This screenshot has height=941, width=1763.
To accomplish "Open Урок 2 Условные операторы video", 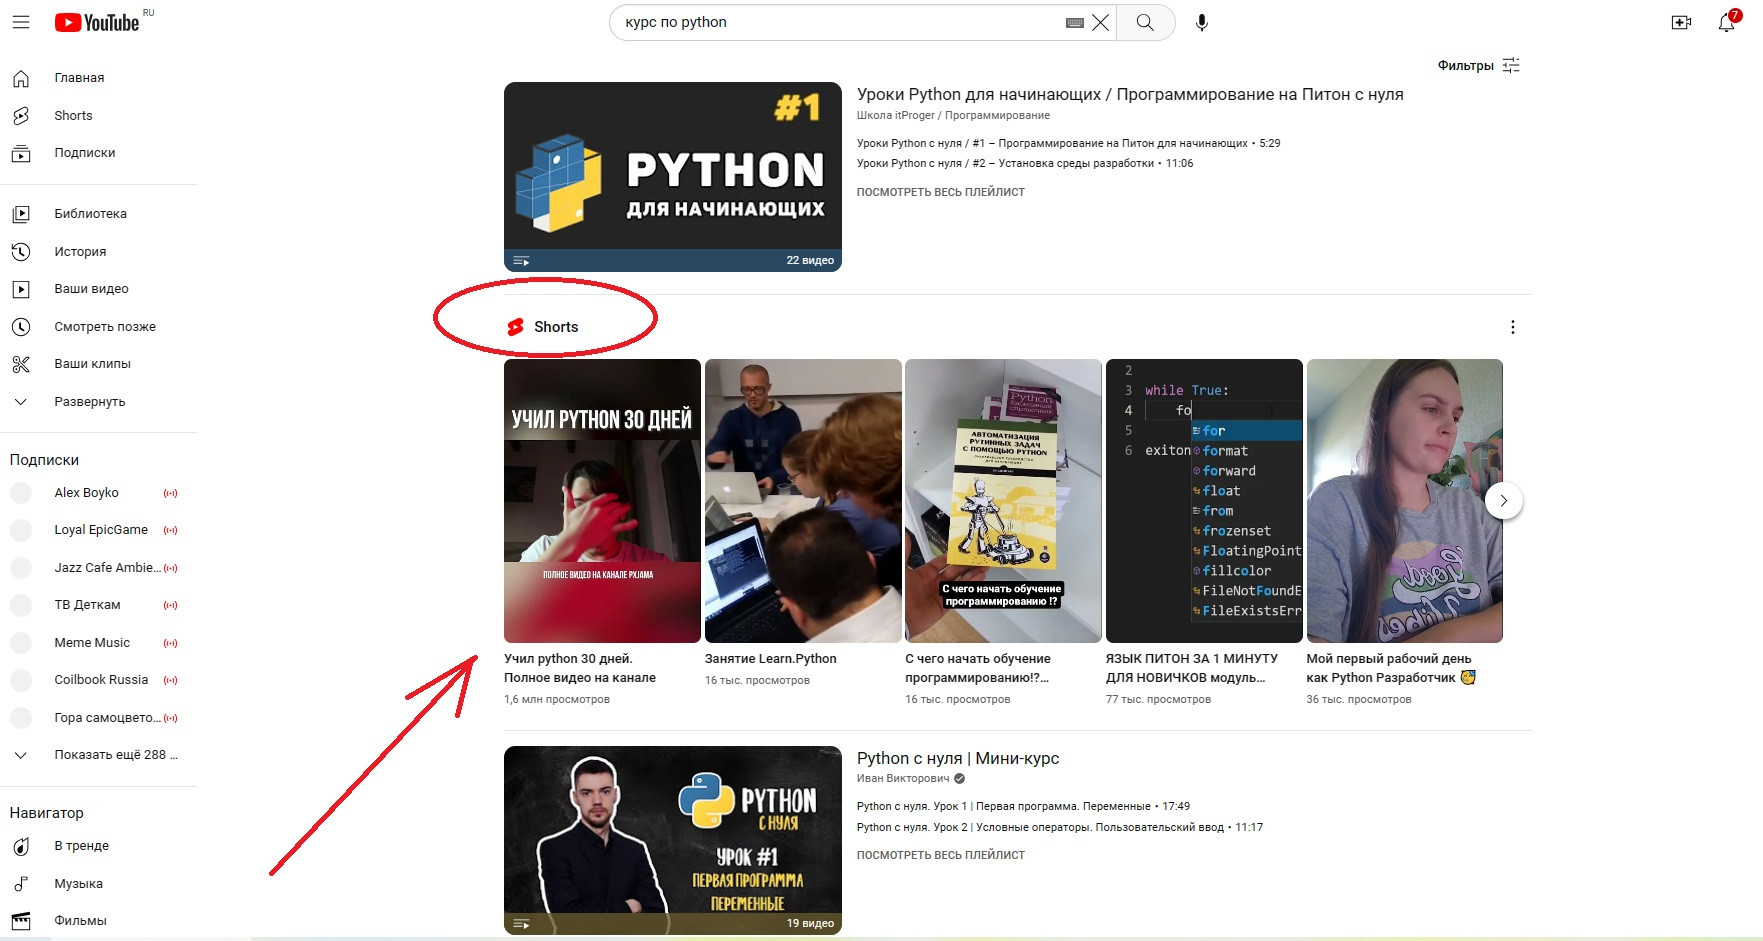I will [1060, 828].
